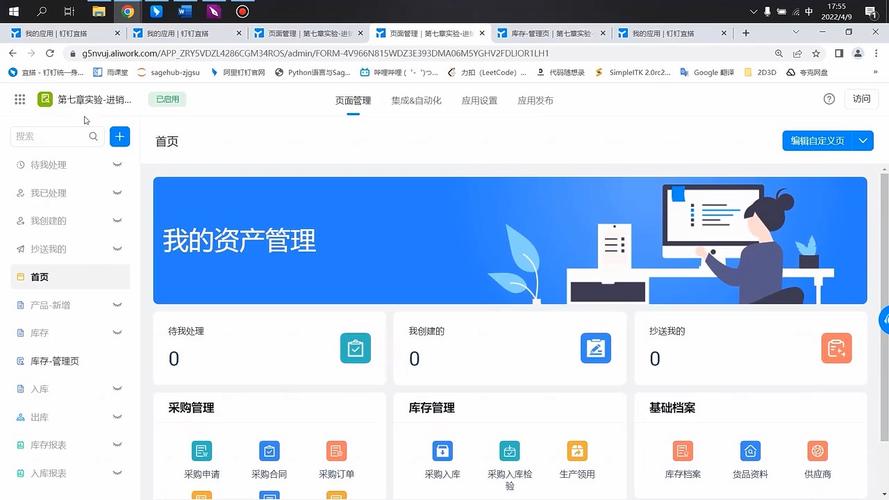Screen dimensions: 889x500
Task: Expand 我创建的 sidebar chevron
Action: (117, 221)
